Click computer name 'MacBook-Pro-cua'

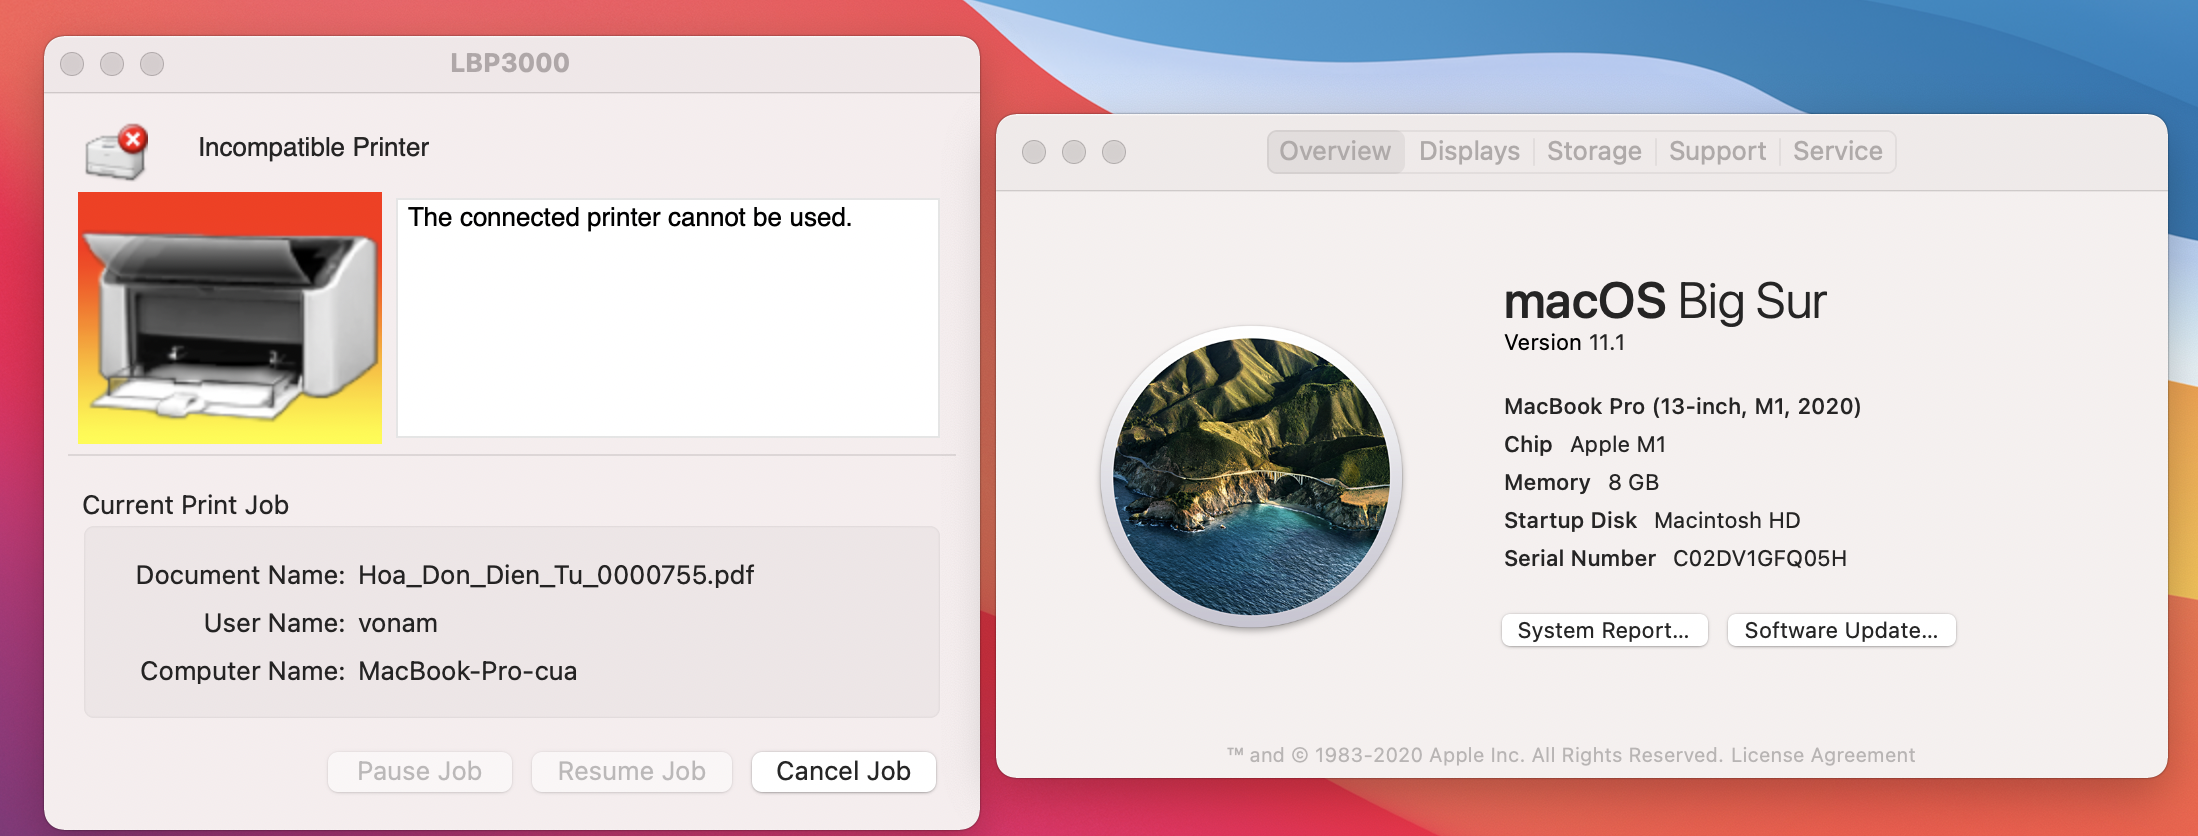(468, 671)
